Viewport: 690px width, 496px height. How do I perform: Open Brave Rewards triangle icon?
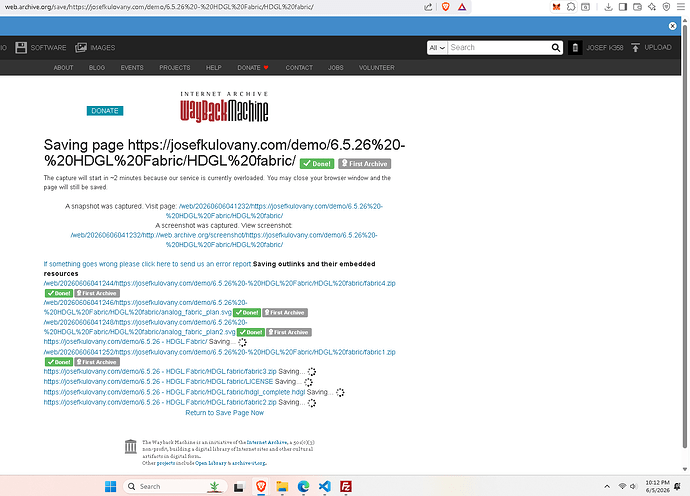[462, 7]
